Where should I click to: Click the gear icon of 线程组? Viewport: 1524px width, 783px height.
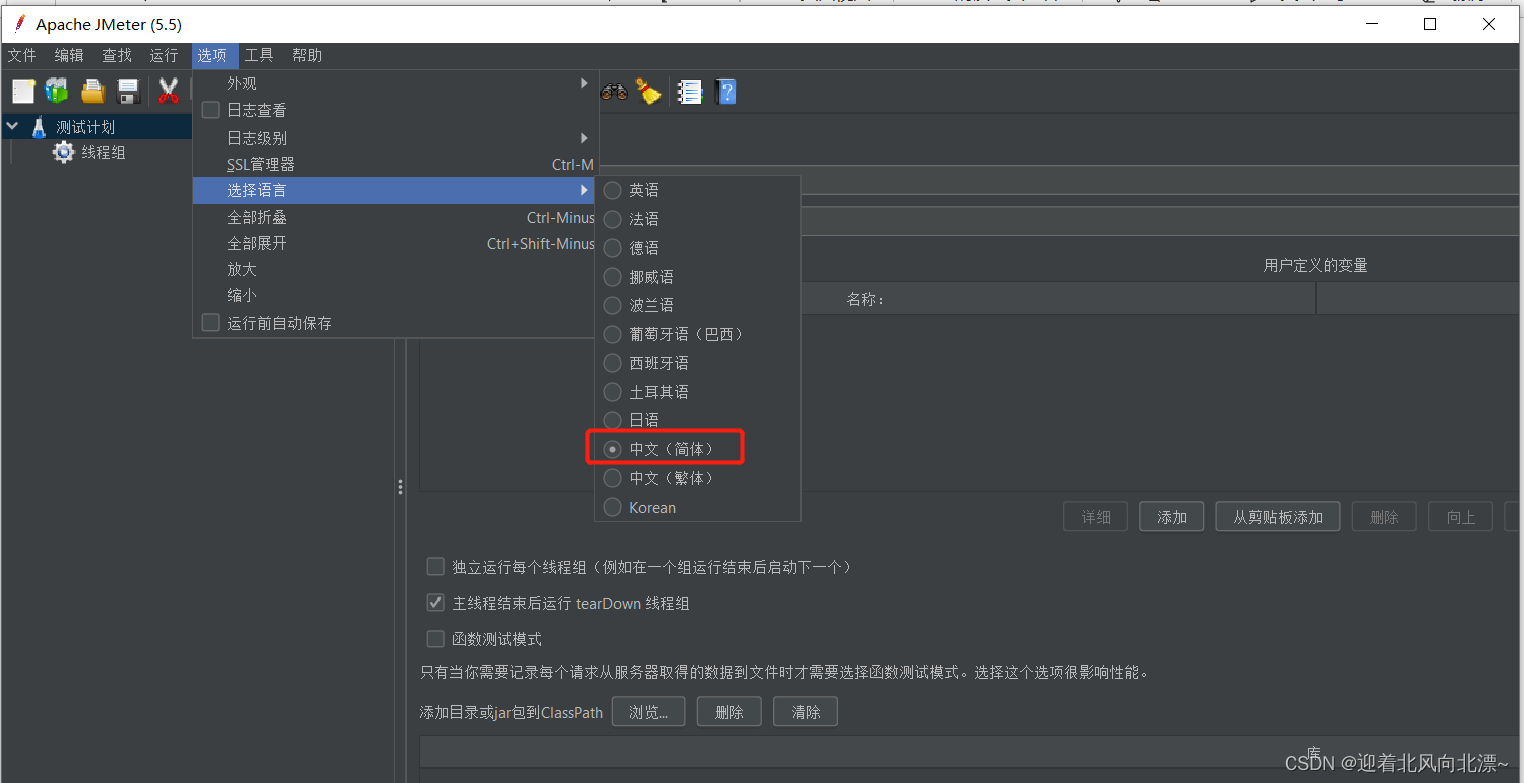tap(64, 152)
